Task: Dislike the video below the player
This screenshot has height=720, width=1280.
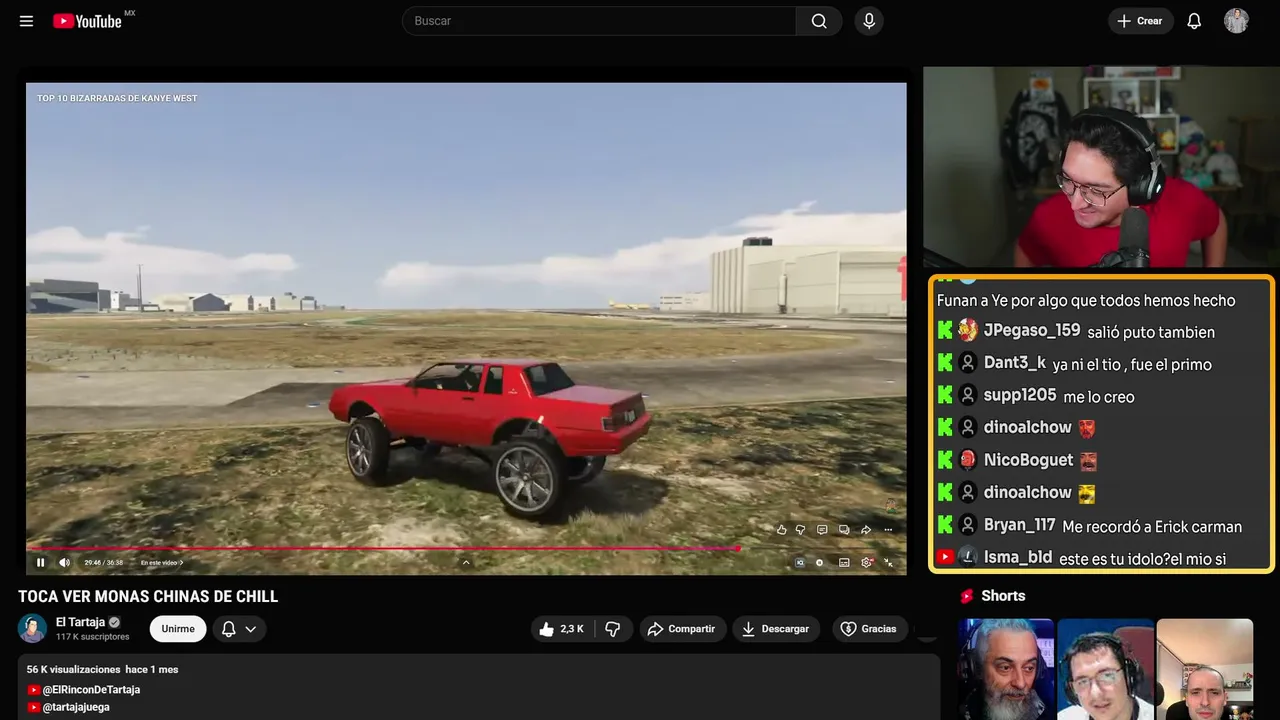Action: [x=613, y=629]
